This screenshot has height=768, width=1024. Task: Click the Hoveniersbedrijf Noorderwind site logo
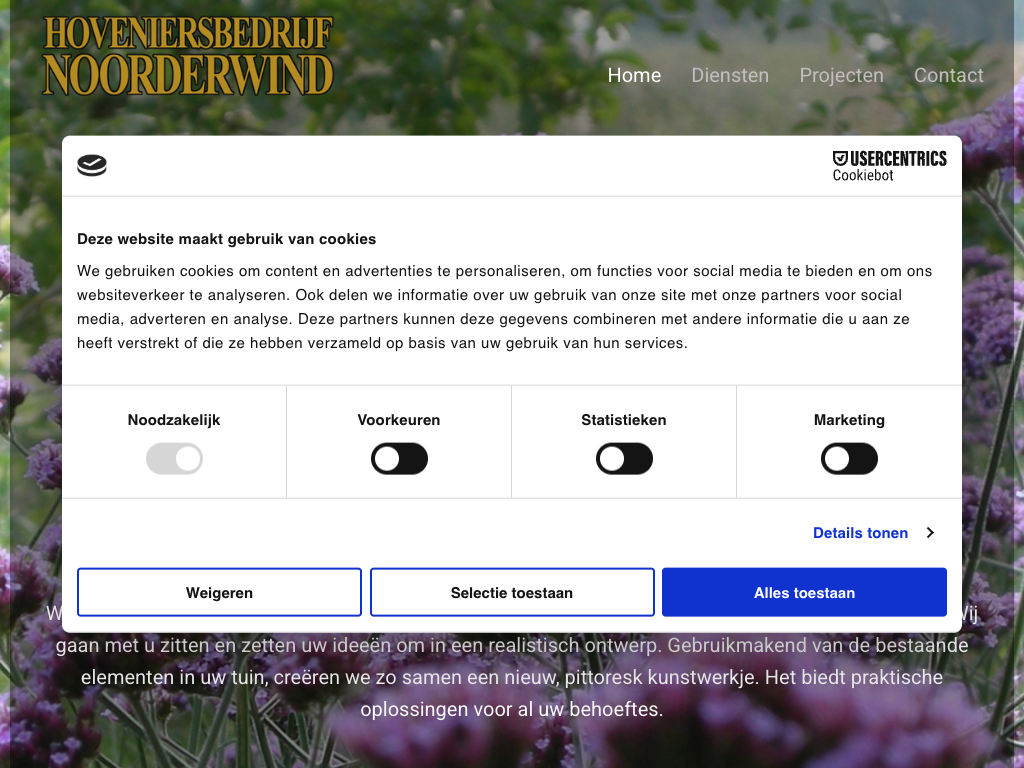click(188, 57)
